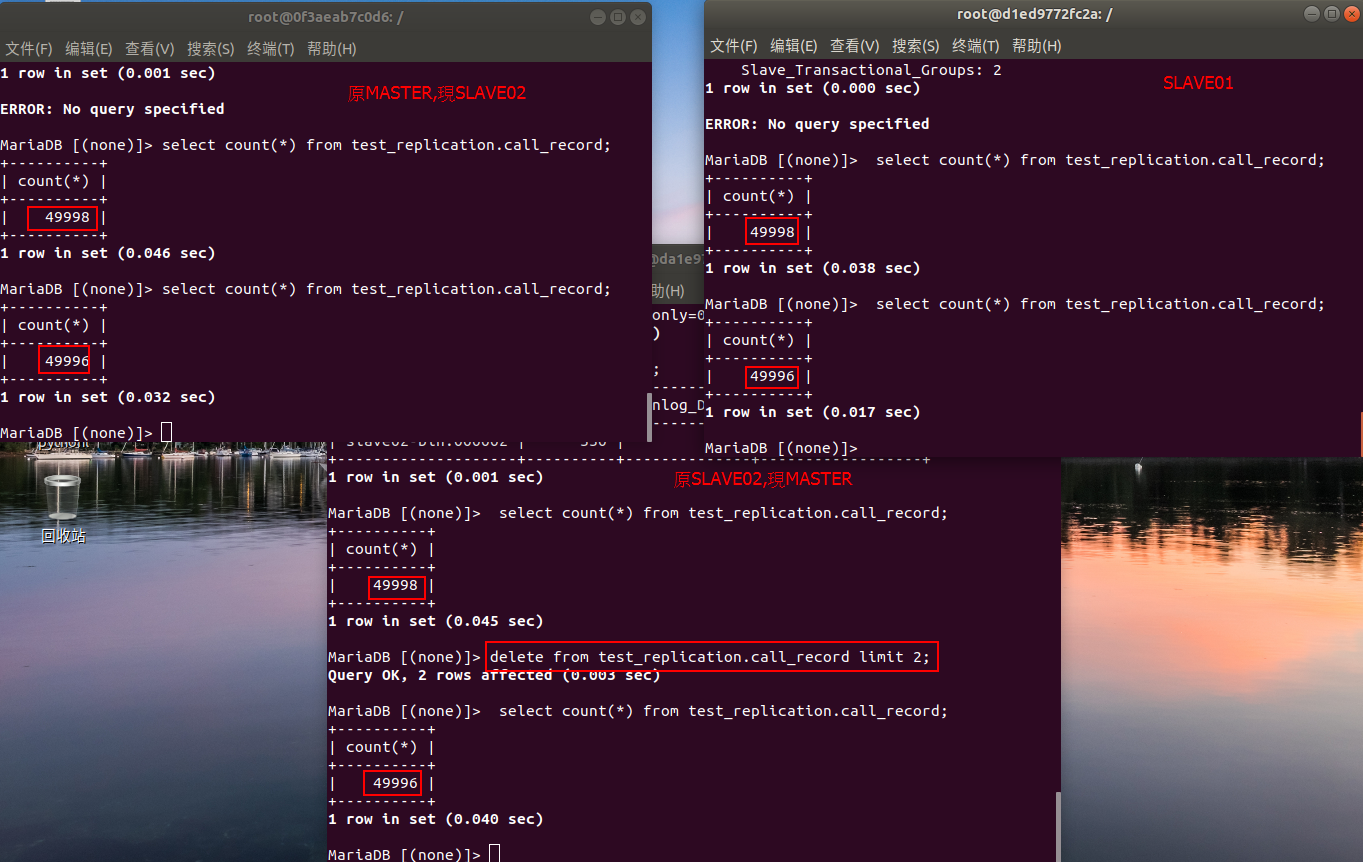Open 帮助(H) menu in the SLAVE01 terminal
The image size is (1363, 862).
click(1036, 46)
